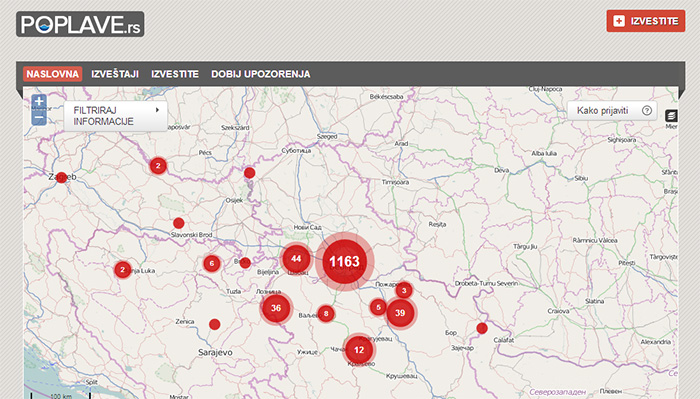
Task: Click the POPLAVE.rs logo
Action: 80,24
